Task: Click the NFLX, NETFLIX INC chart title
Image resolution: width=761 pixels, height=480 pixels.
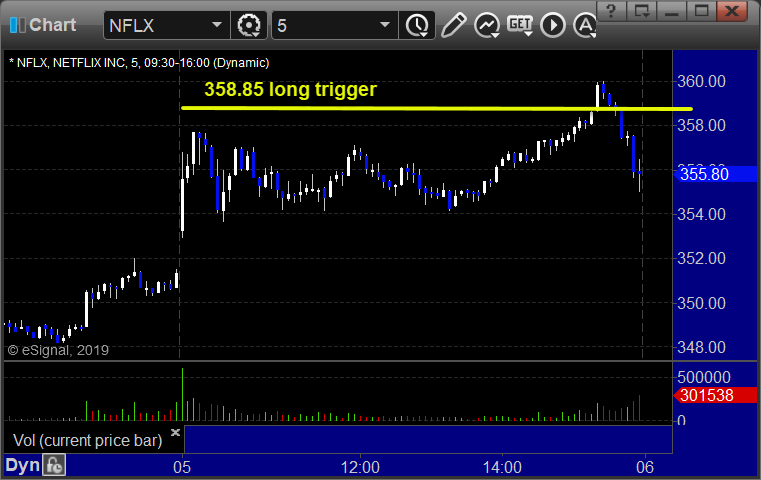Action: click(139, 63)
